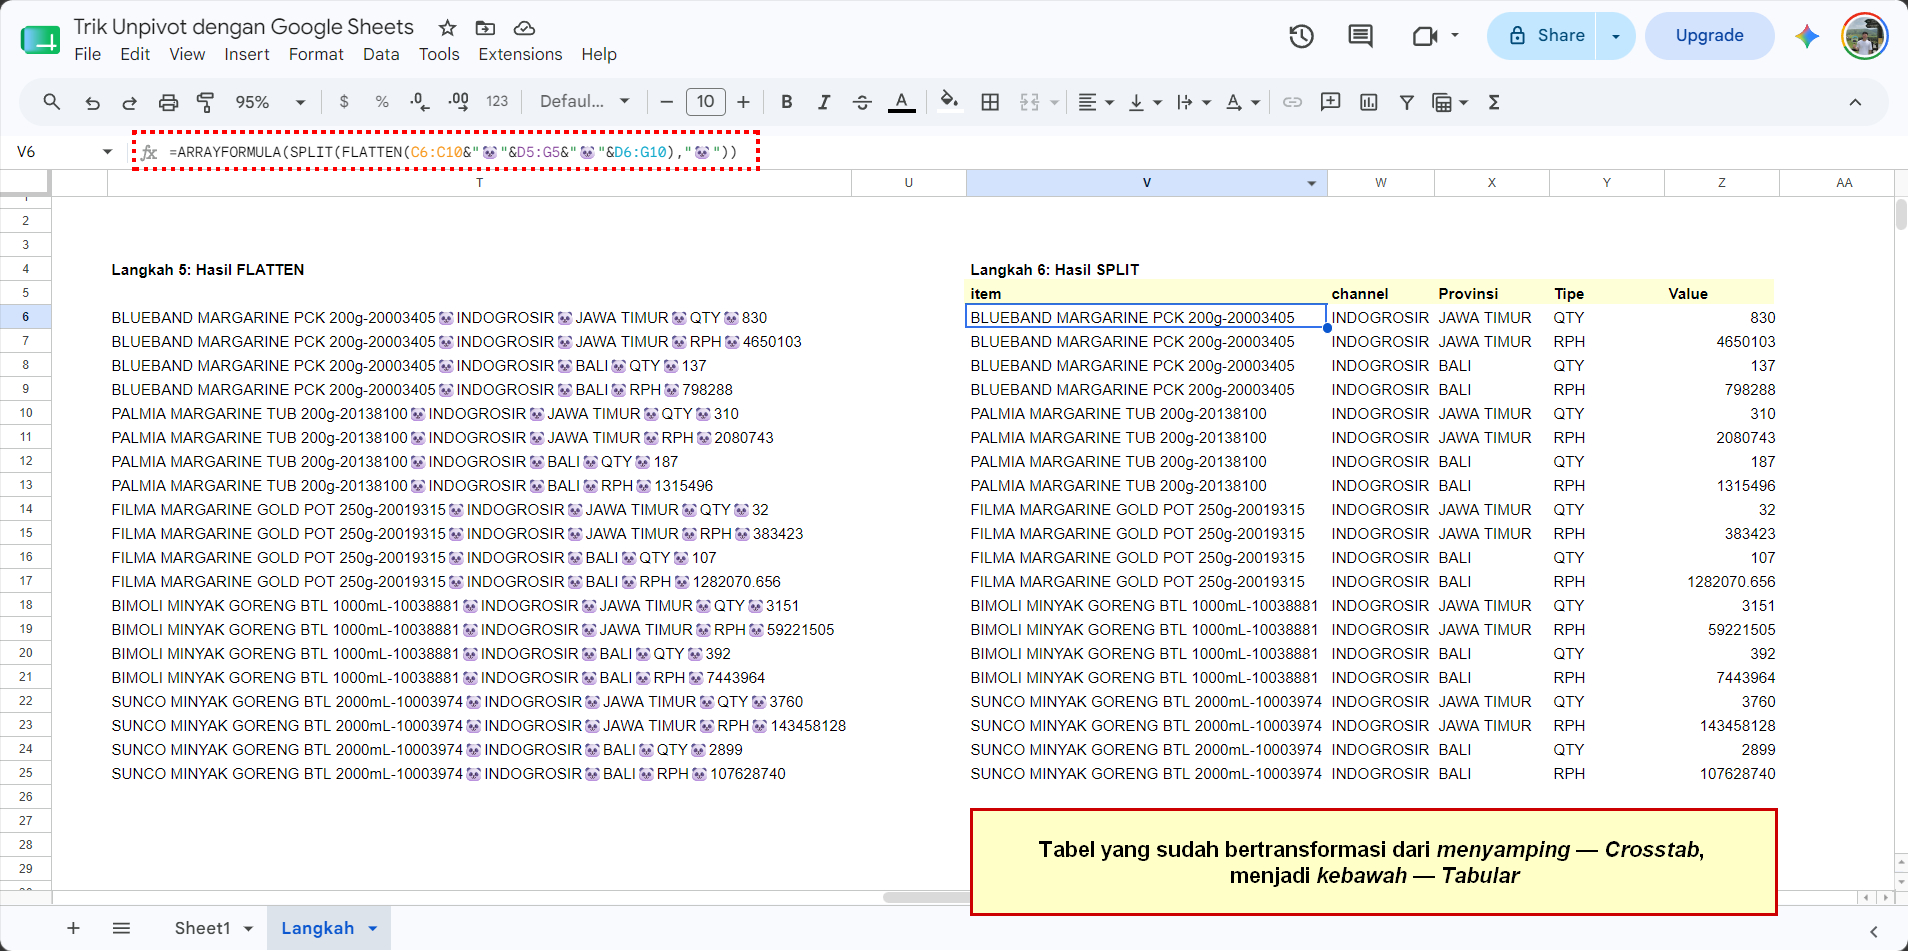The image size is (1908, 951).
Task: Open text wrapping dropdown
Action: [1194, 102]
